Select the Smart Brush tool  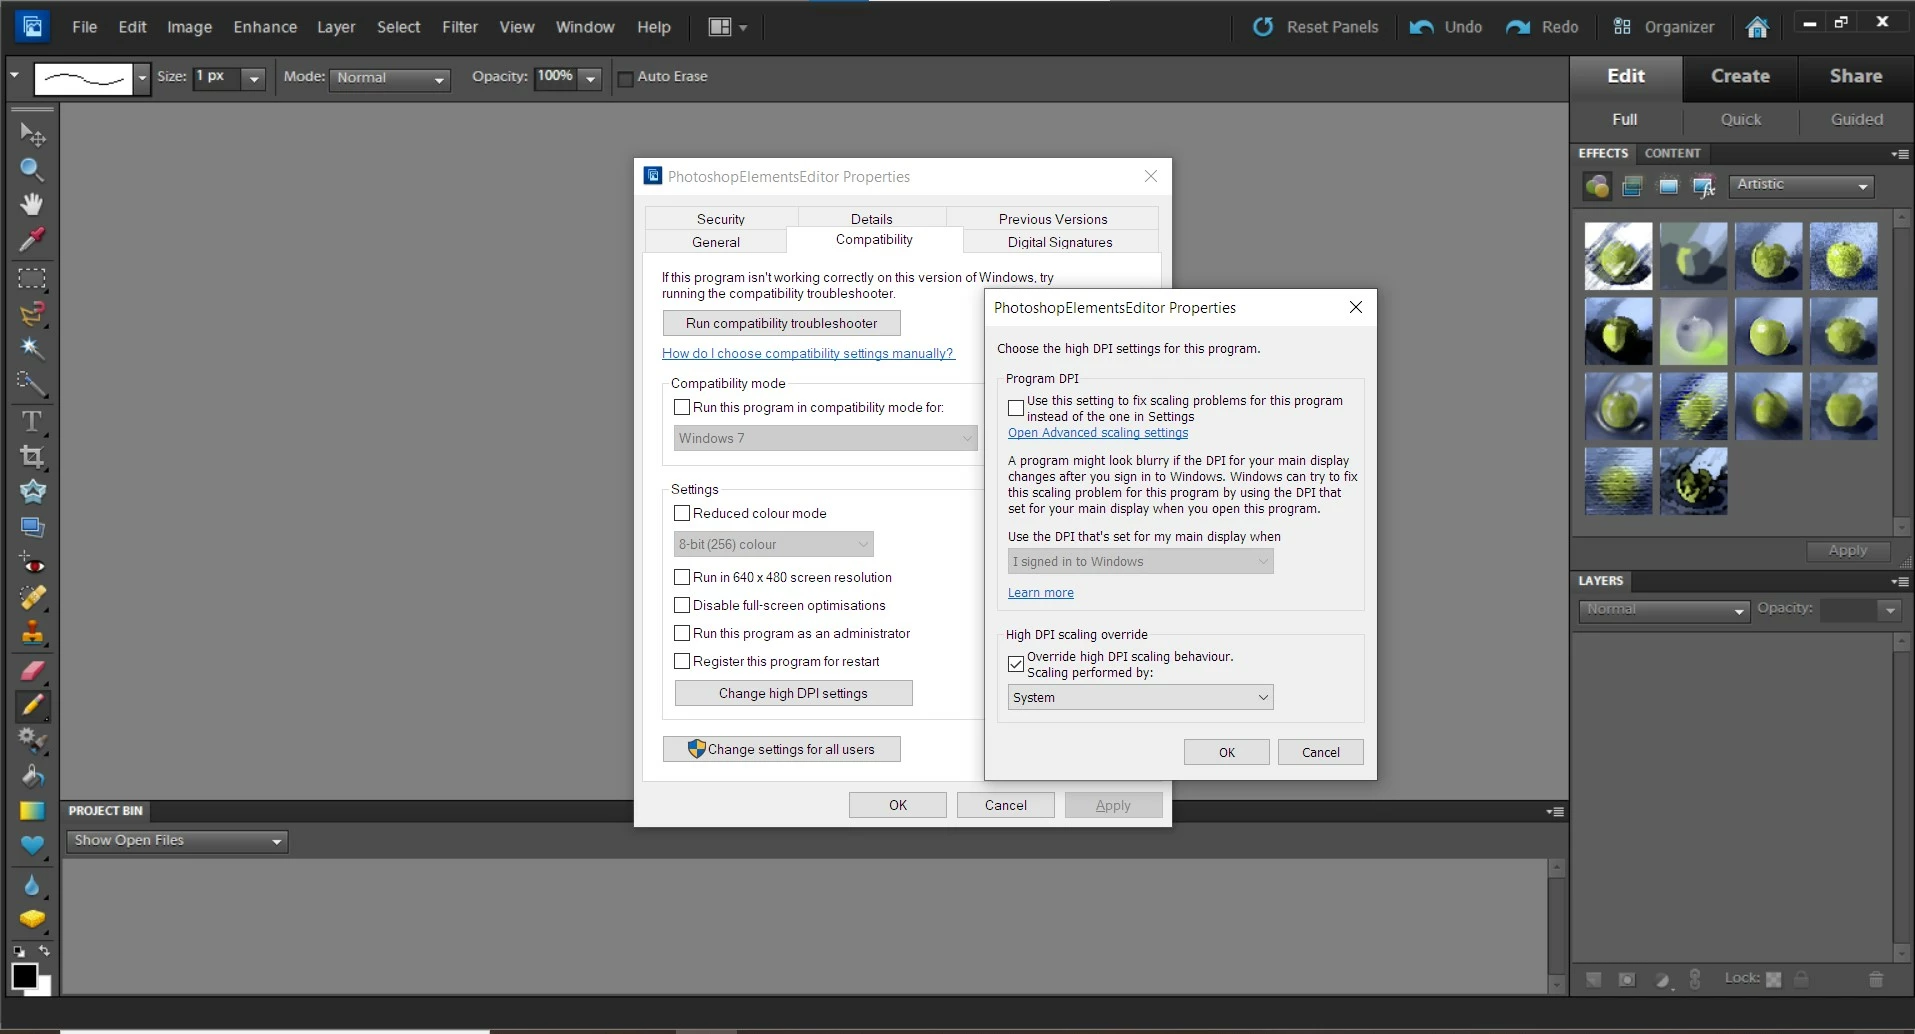point(32,740)
